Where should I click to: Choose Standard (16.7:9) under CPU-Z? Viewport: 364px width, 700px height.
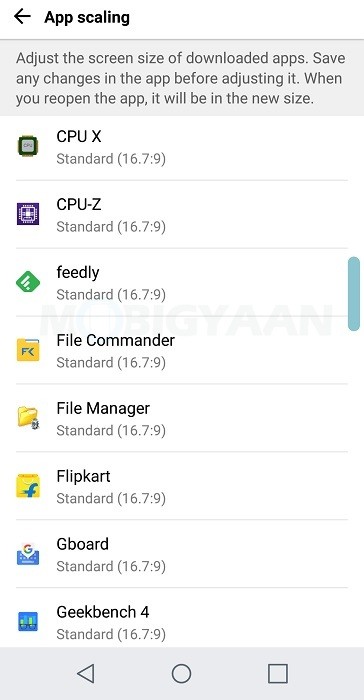(x=111, y=227)
